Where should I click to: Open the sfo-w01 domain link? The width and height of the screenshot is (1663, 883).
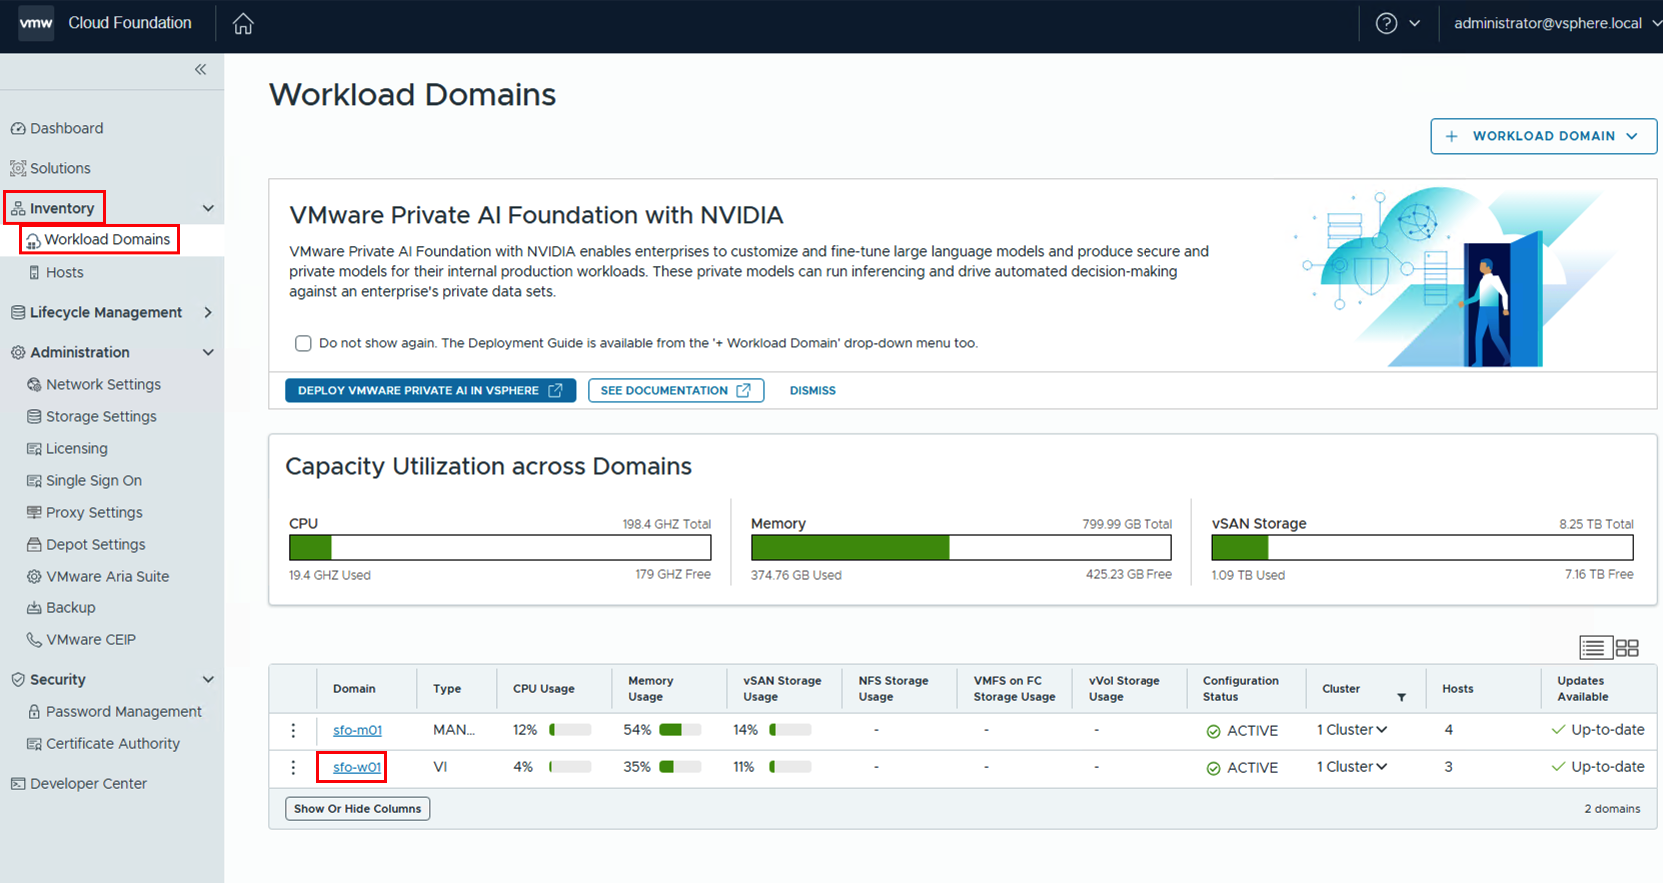pos(357,768)
